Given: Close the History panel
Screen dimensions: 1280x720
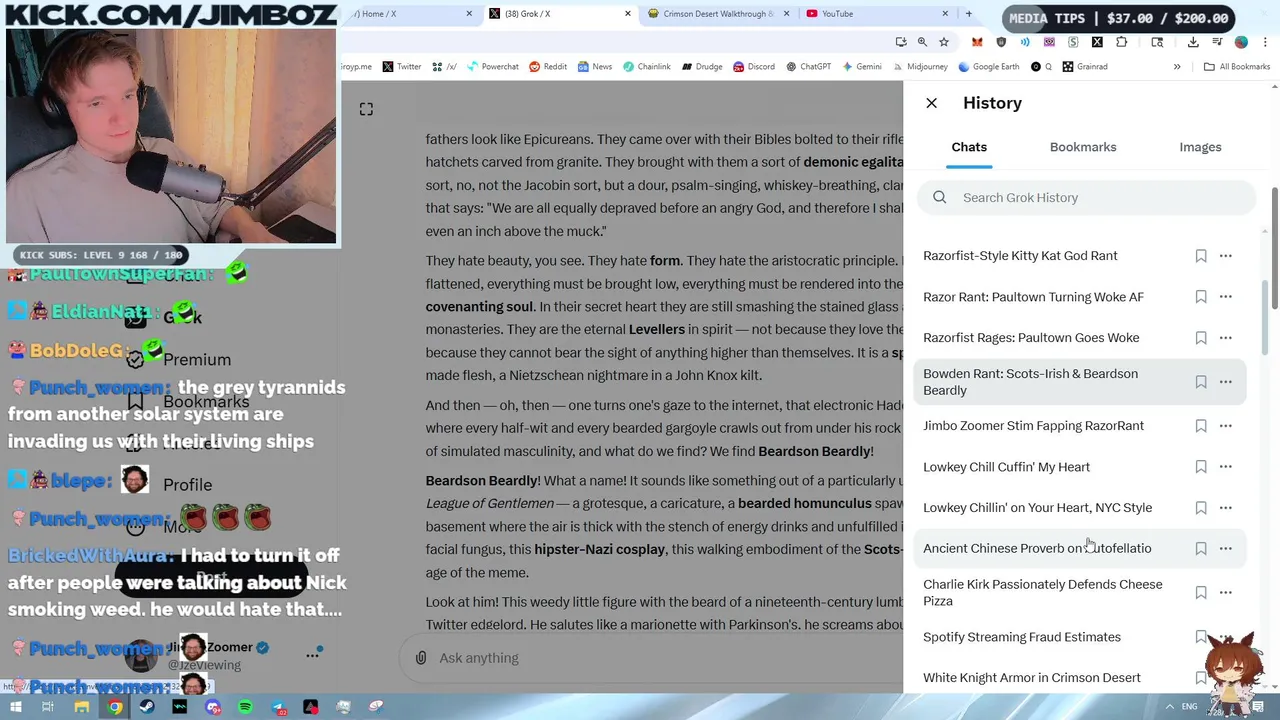Looking at the screenshot, I should pyautogui.click(x=931, y=103).
